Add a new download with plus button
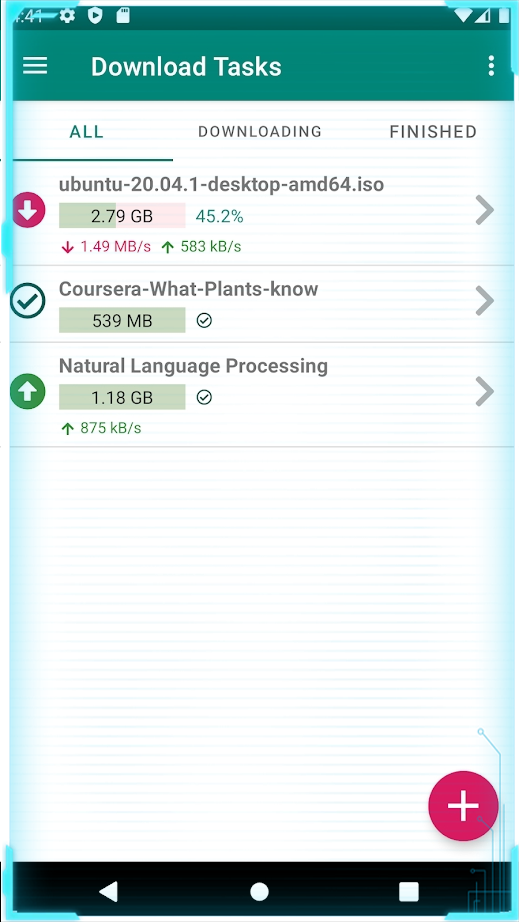Screen dimensions: 519x922 coord(463,806)
